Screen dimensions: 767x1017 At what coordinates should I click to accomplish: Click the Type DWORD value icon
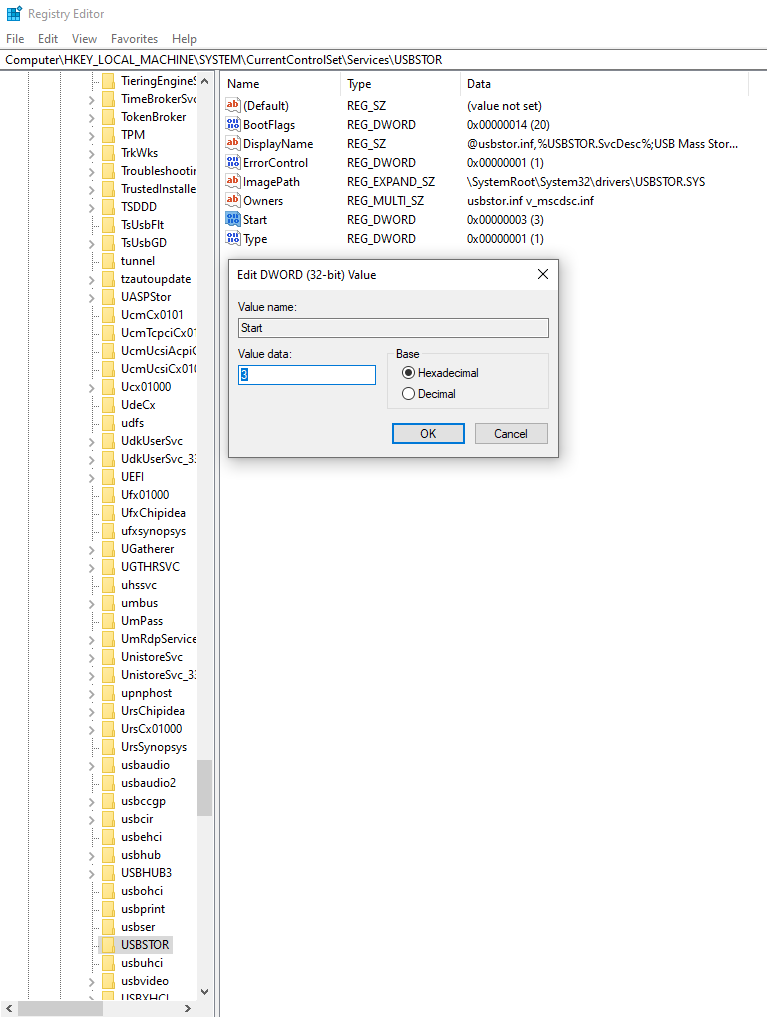pos(233,238)
